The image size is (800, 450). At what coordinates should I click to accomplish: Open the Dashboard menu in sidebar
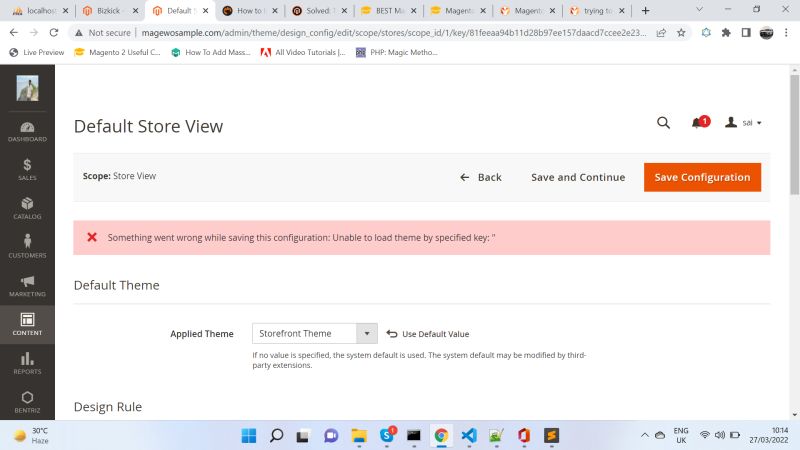pyautogui.click(x=27, y=132)
